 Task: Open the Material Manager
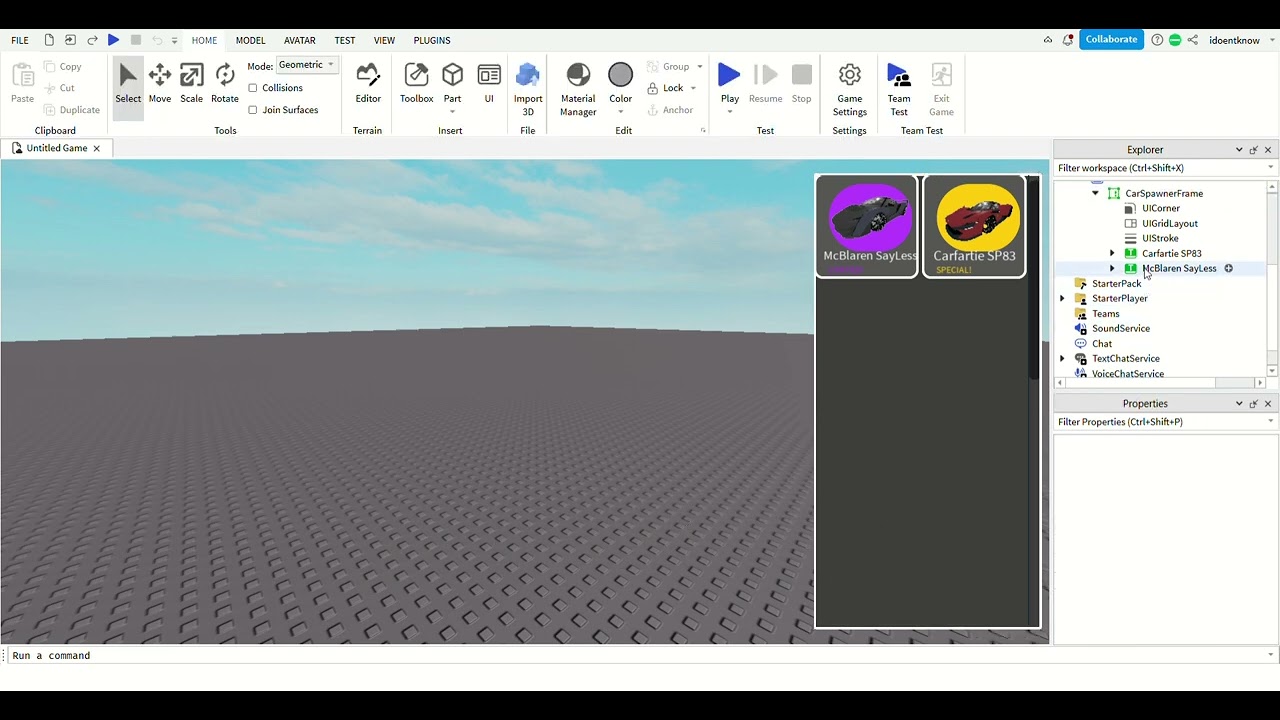tap(578, 88)
